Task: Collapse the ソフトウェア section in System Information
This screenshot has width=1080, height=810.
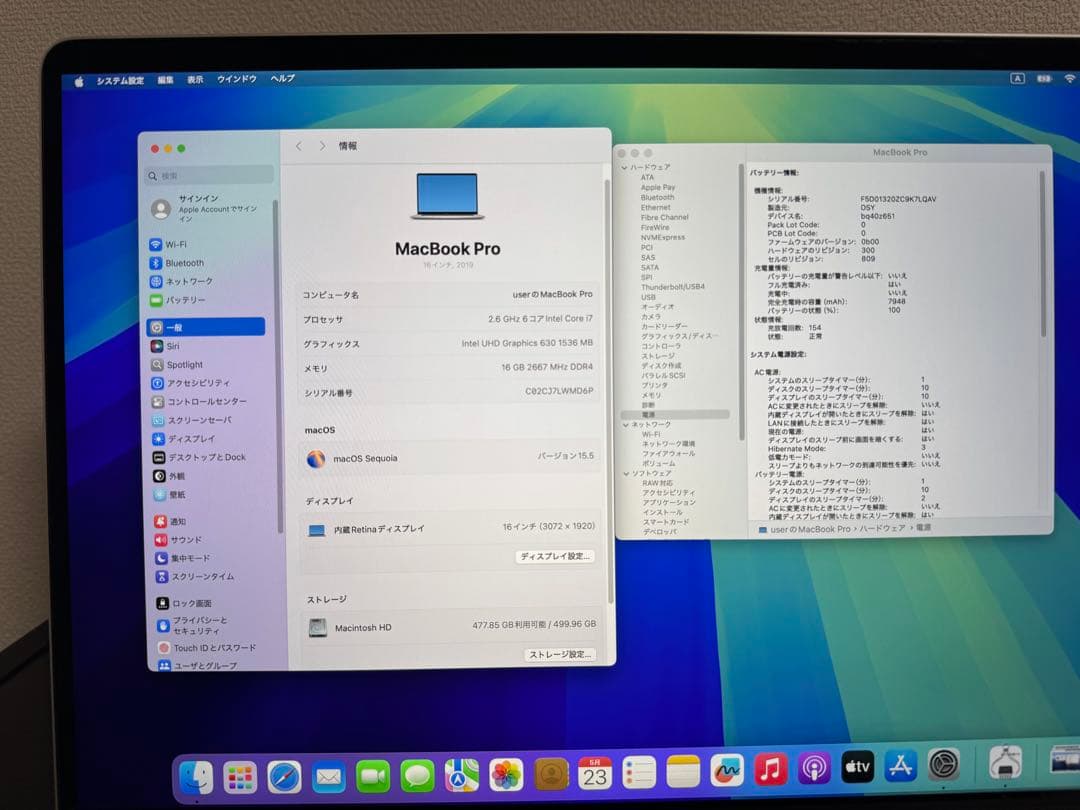Action: pos(626,474)
